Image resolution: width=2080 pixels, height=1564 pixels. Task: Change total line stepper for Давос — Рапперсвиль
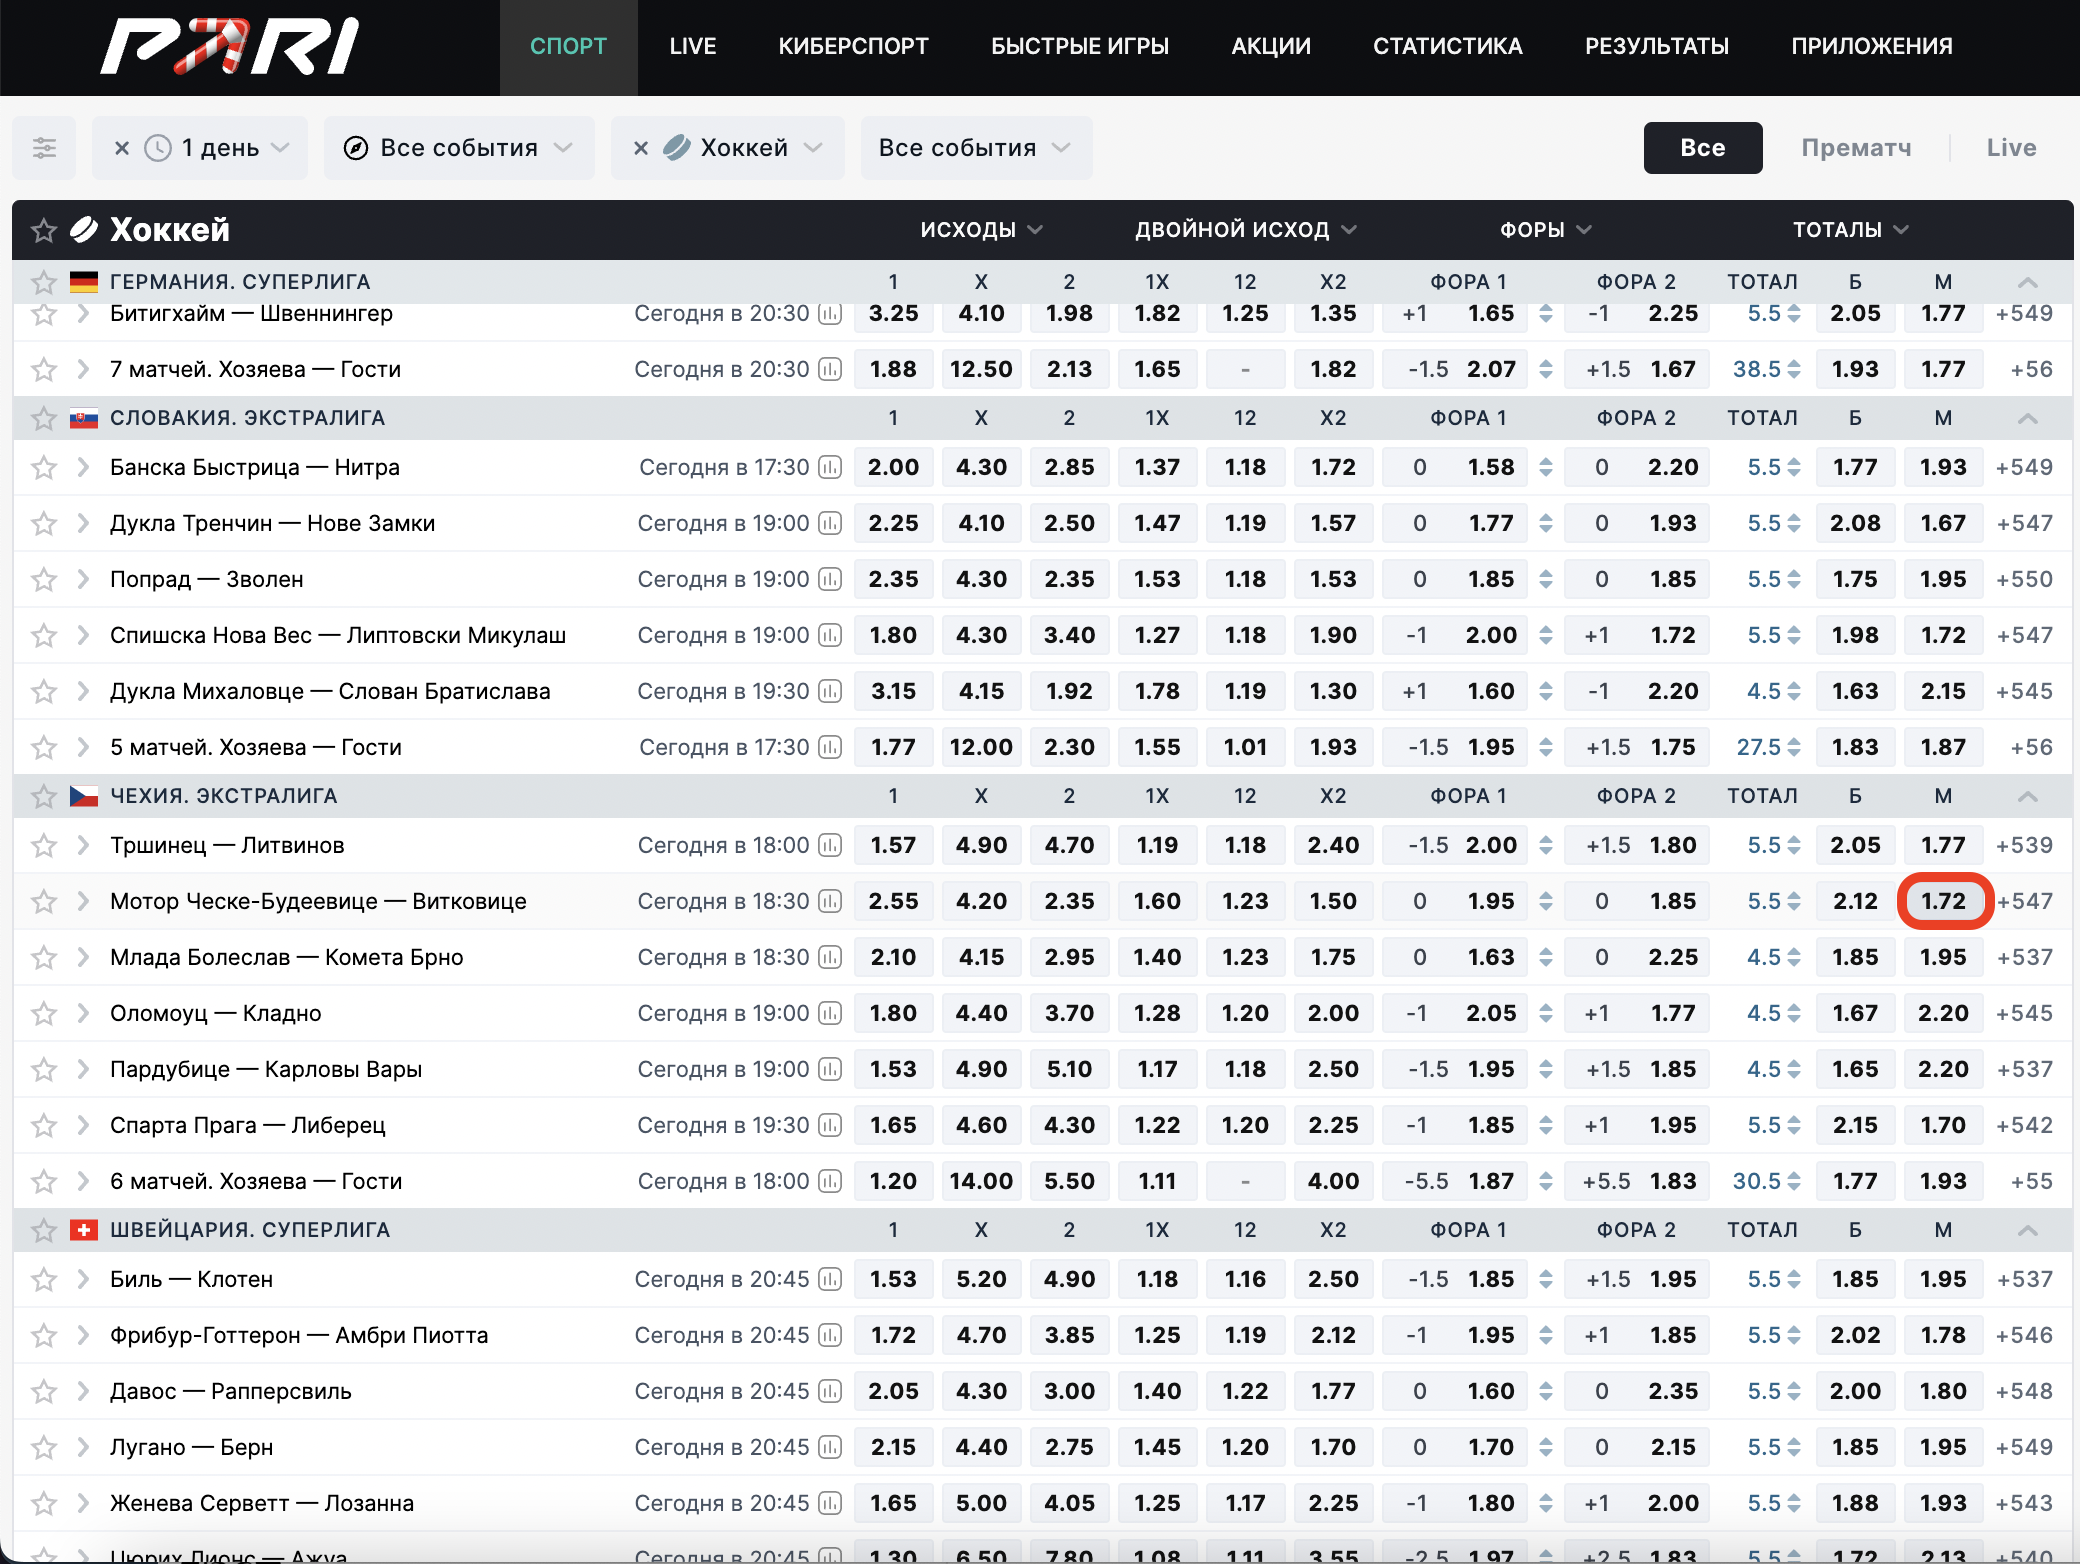1794,1391
